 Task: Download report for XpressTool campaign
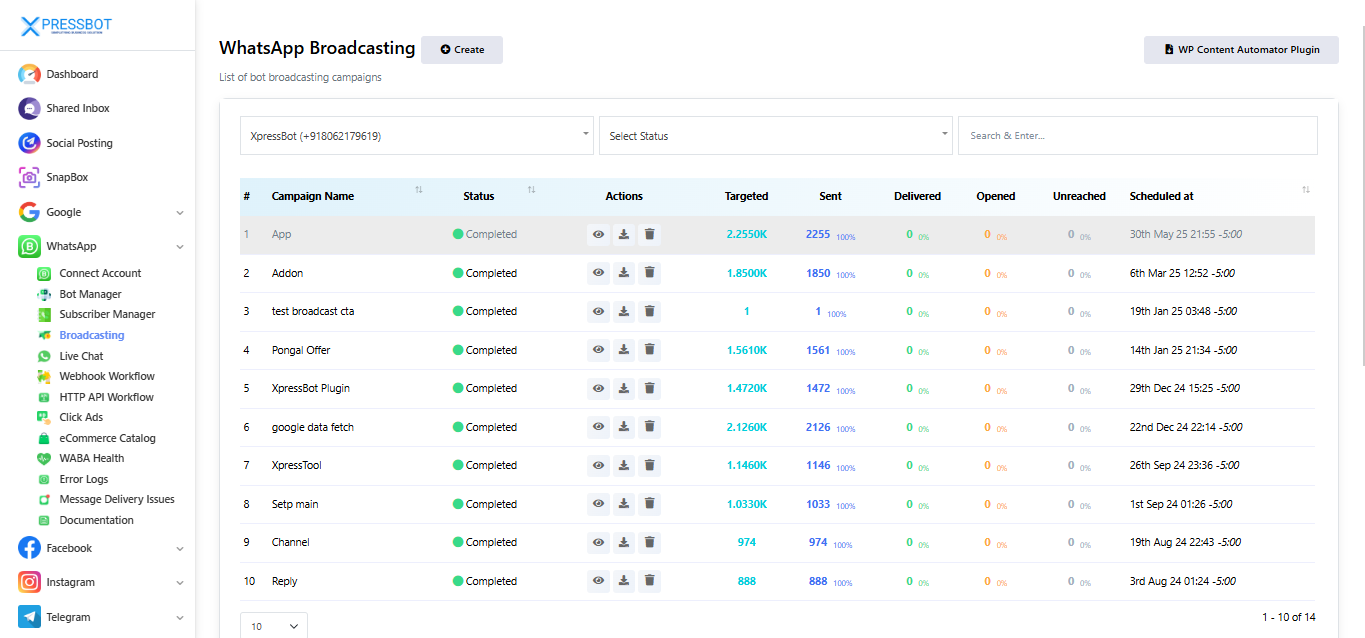[x=623, y=465]
